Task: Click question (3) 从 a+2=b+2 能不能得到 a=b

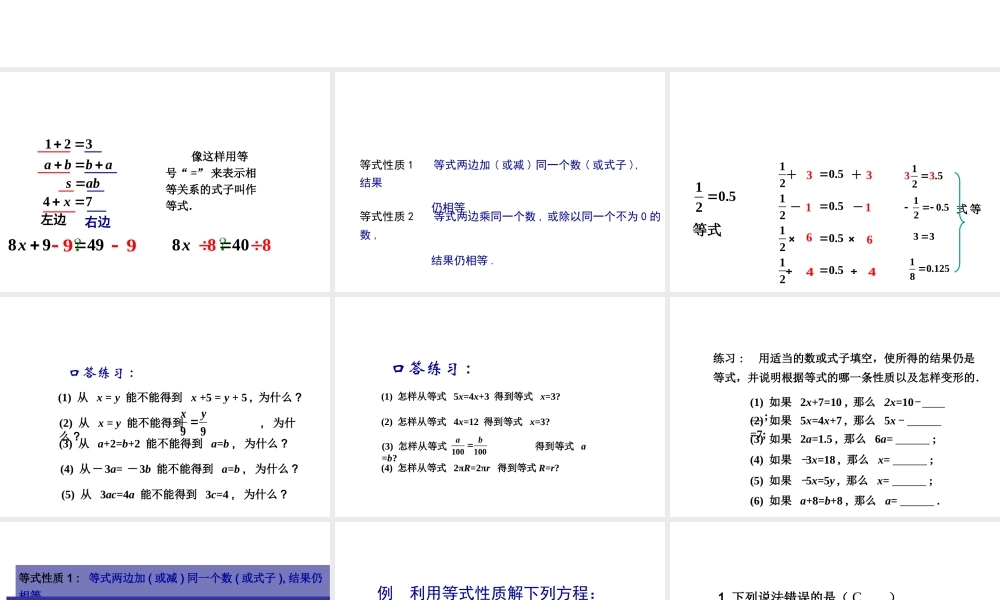Action: click(174, 444)
